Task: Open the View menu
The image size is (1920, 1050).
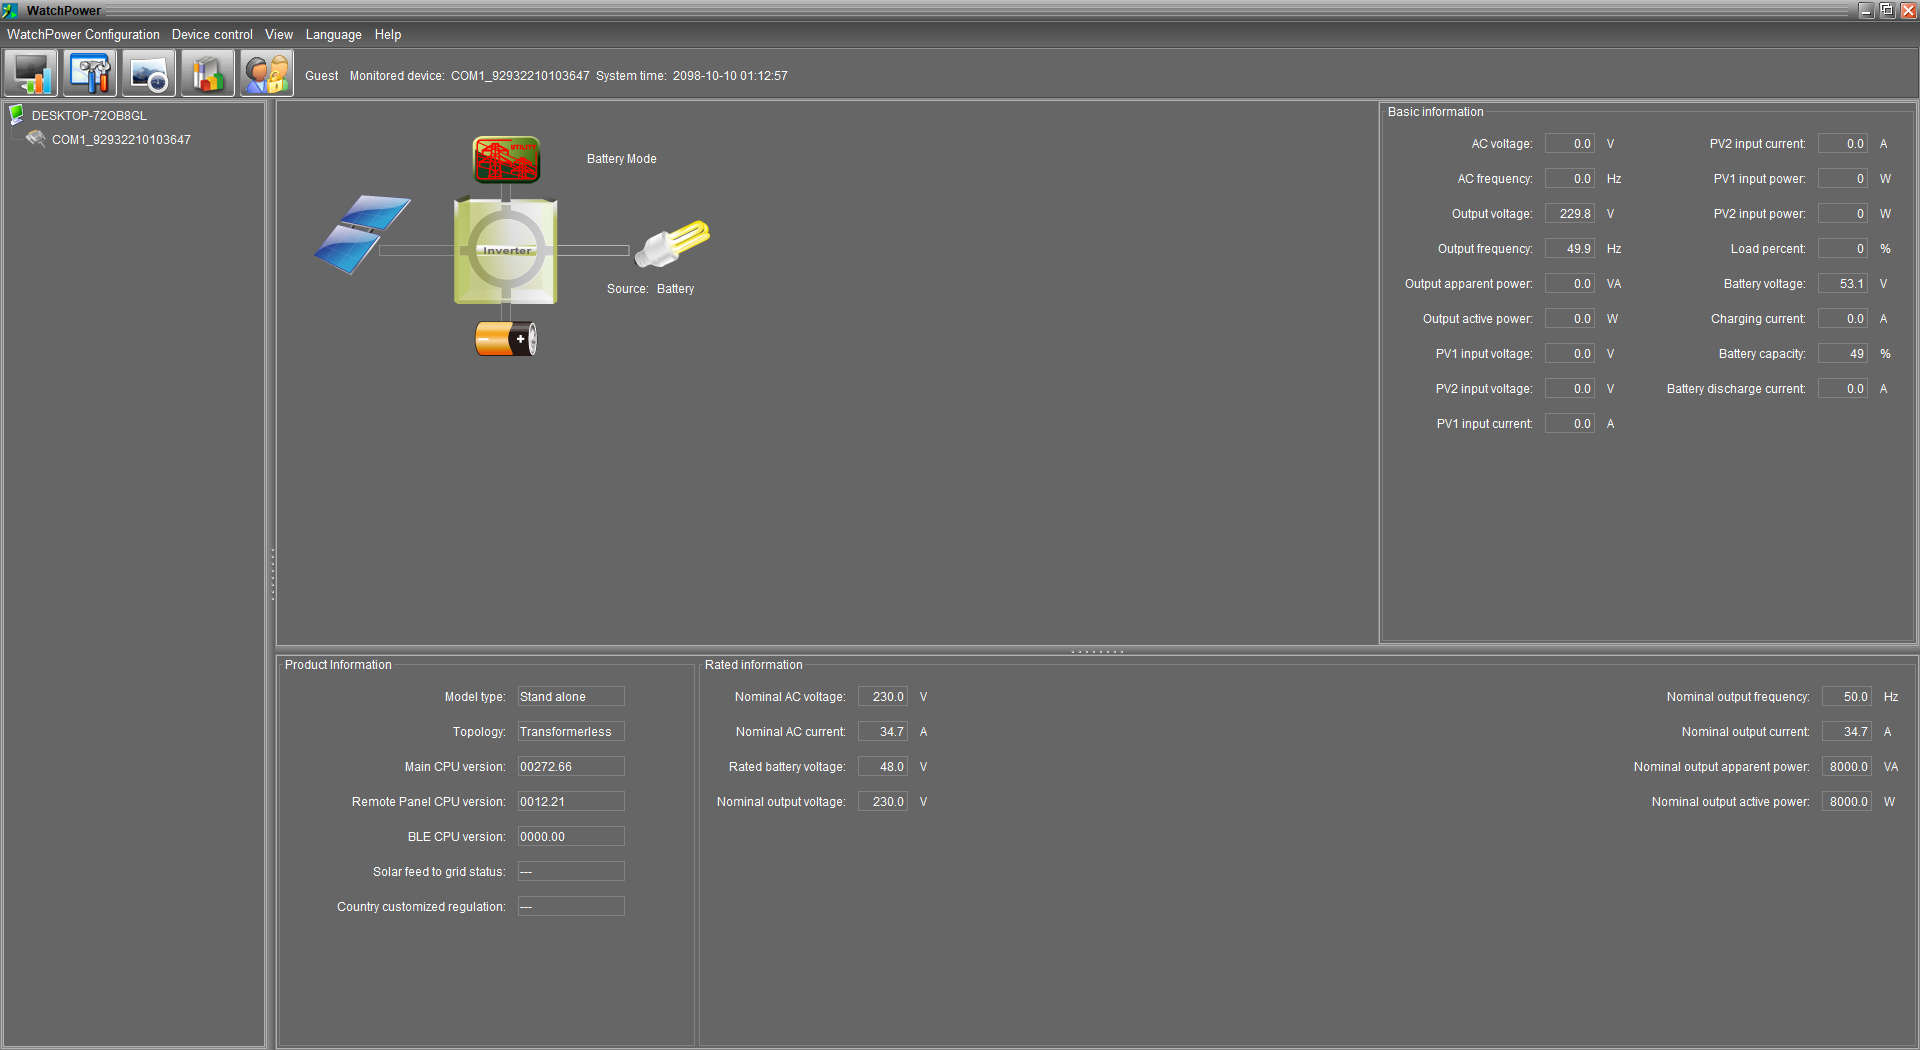Action: (279, 35)
